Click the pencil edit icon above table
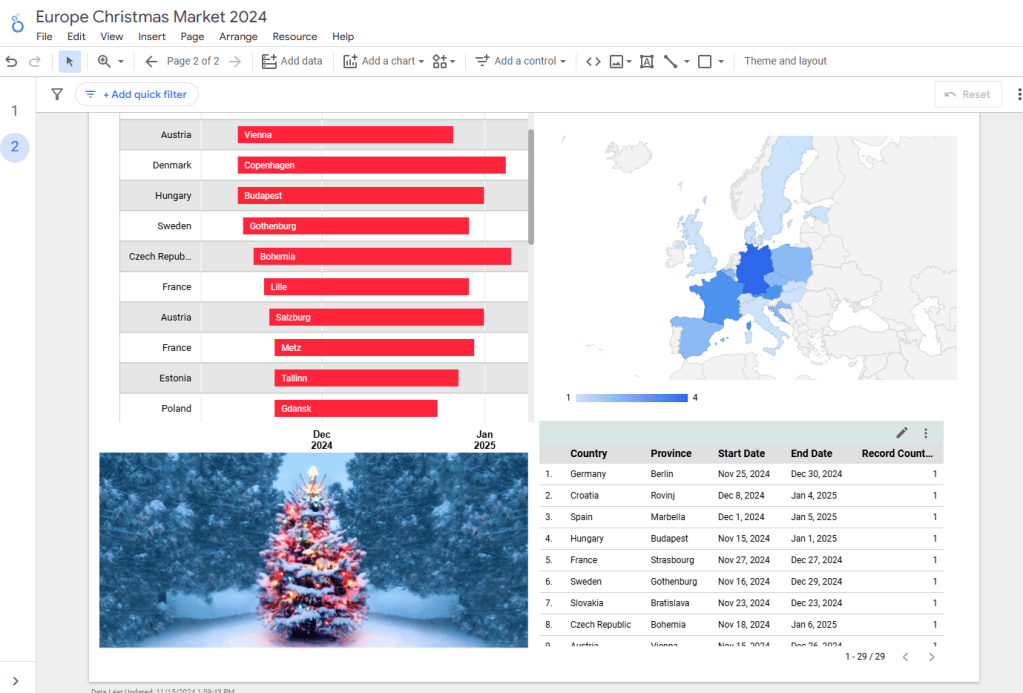 902,433
